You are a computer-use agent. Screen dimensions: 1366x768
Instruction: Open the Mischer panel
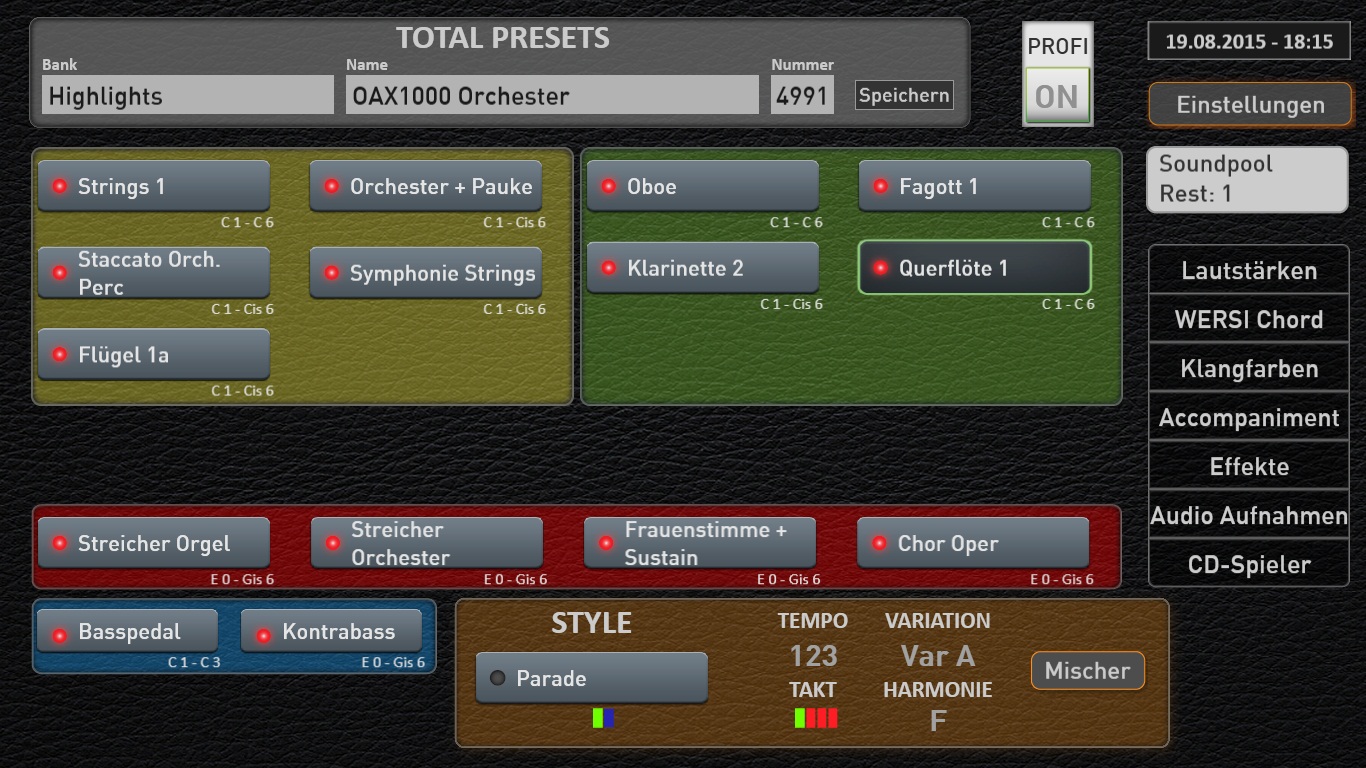pos(1087,671)
